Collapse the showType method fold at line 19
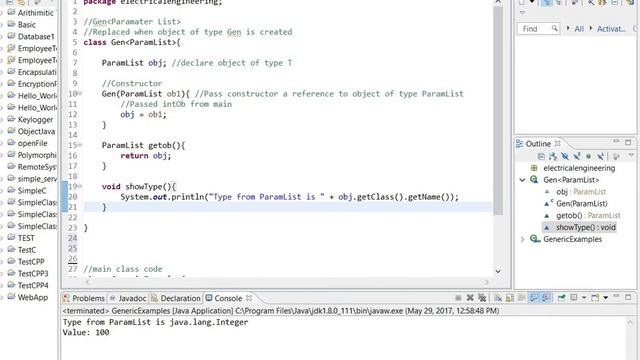640x360 pixels. pos(80,186)
